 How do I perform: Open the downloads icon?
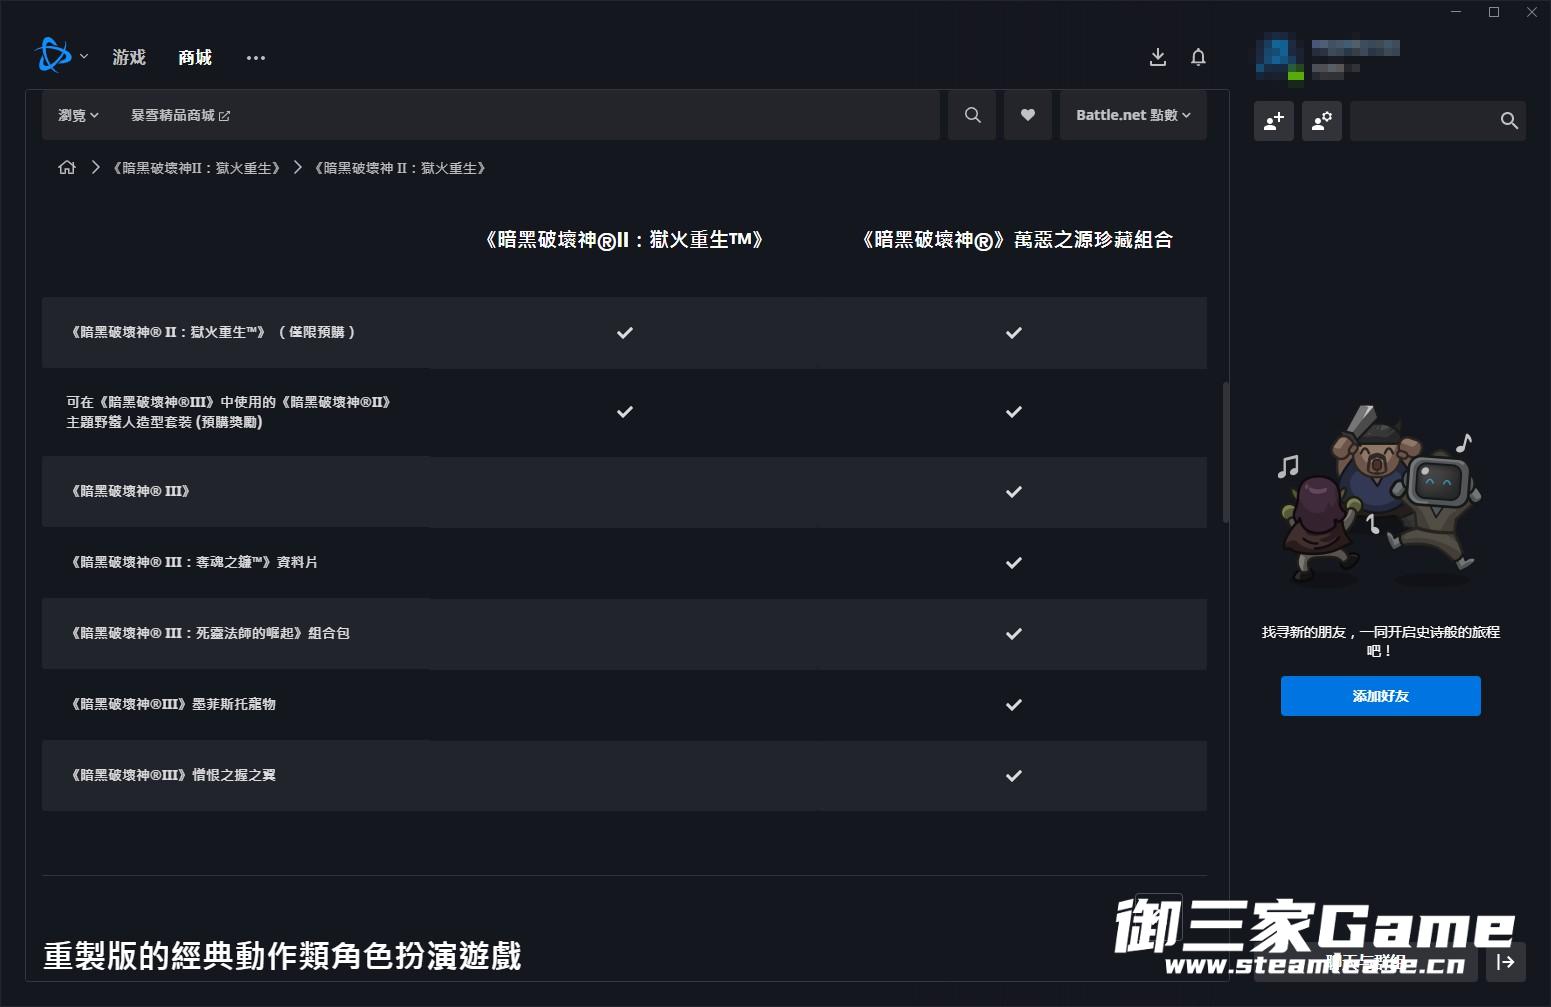tap(1158, 57)
